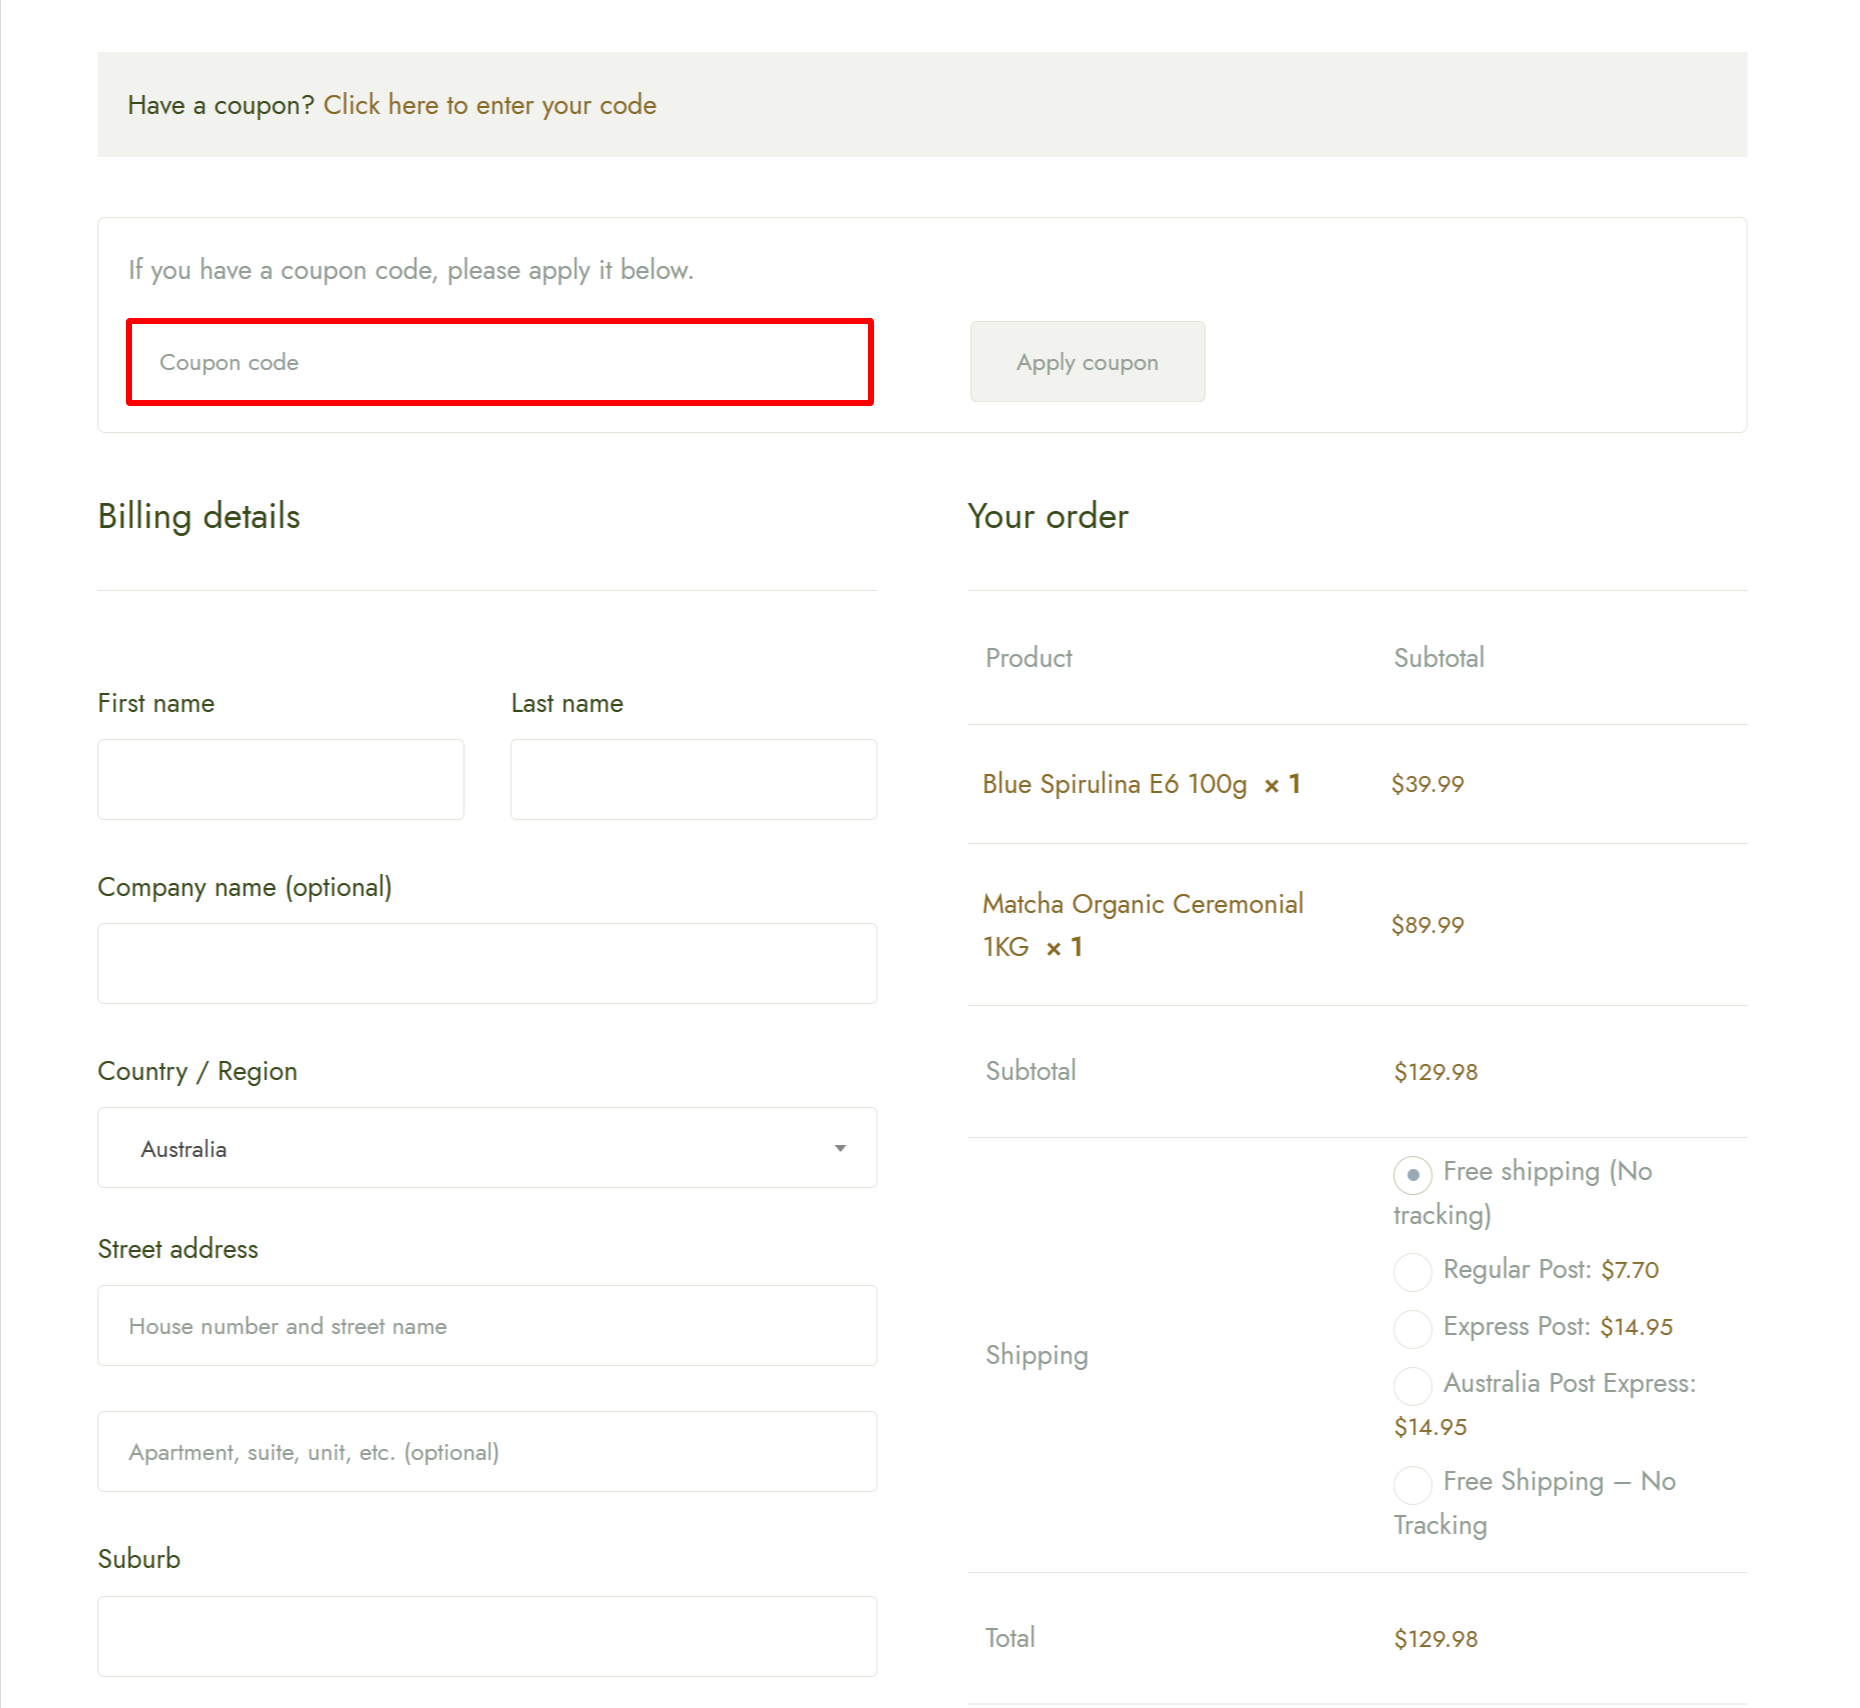Choose Express Post shipping
1860x1708 pixels.
[1412, 1329]
